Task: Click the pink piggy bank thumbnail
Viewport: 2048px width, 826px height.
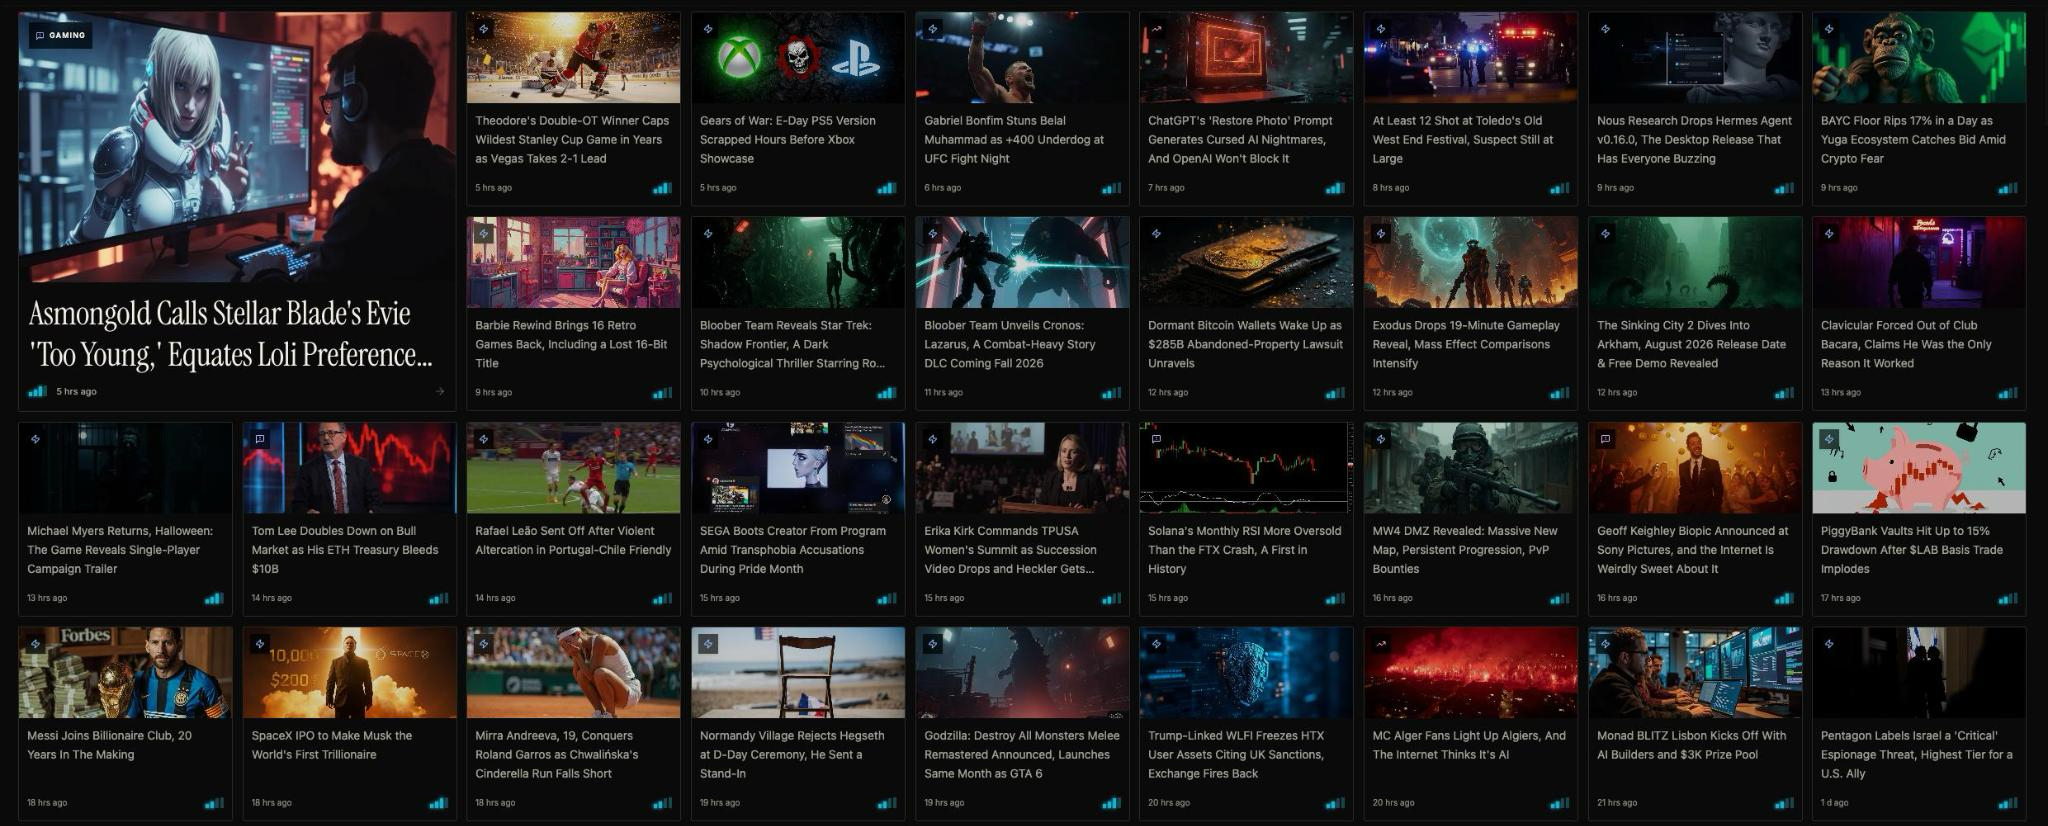Action: [1919, 468]
